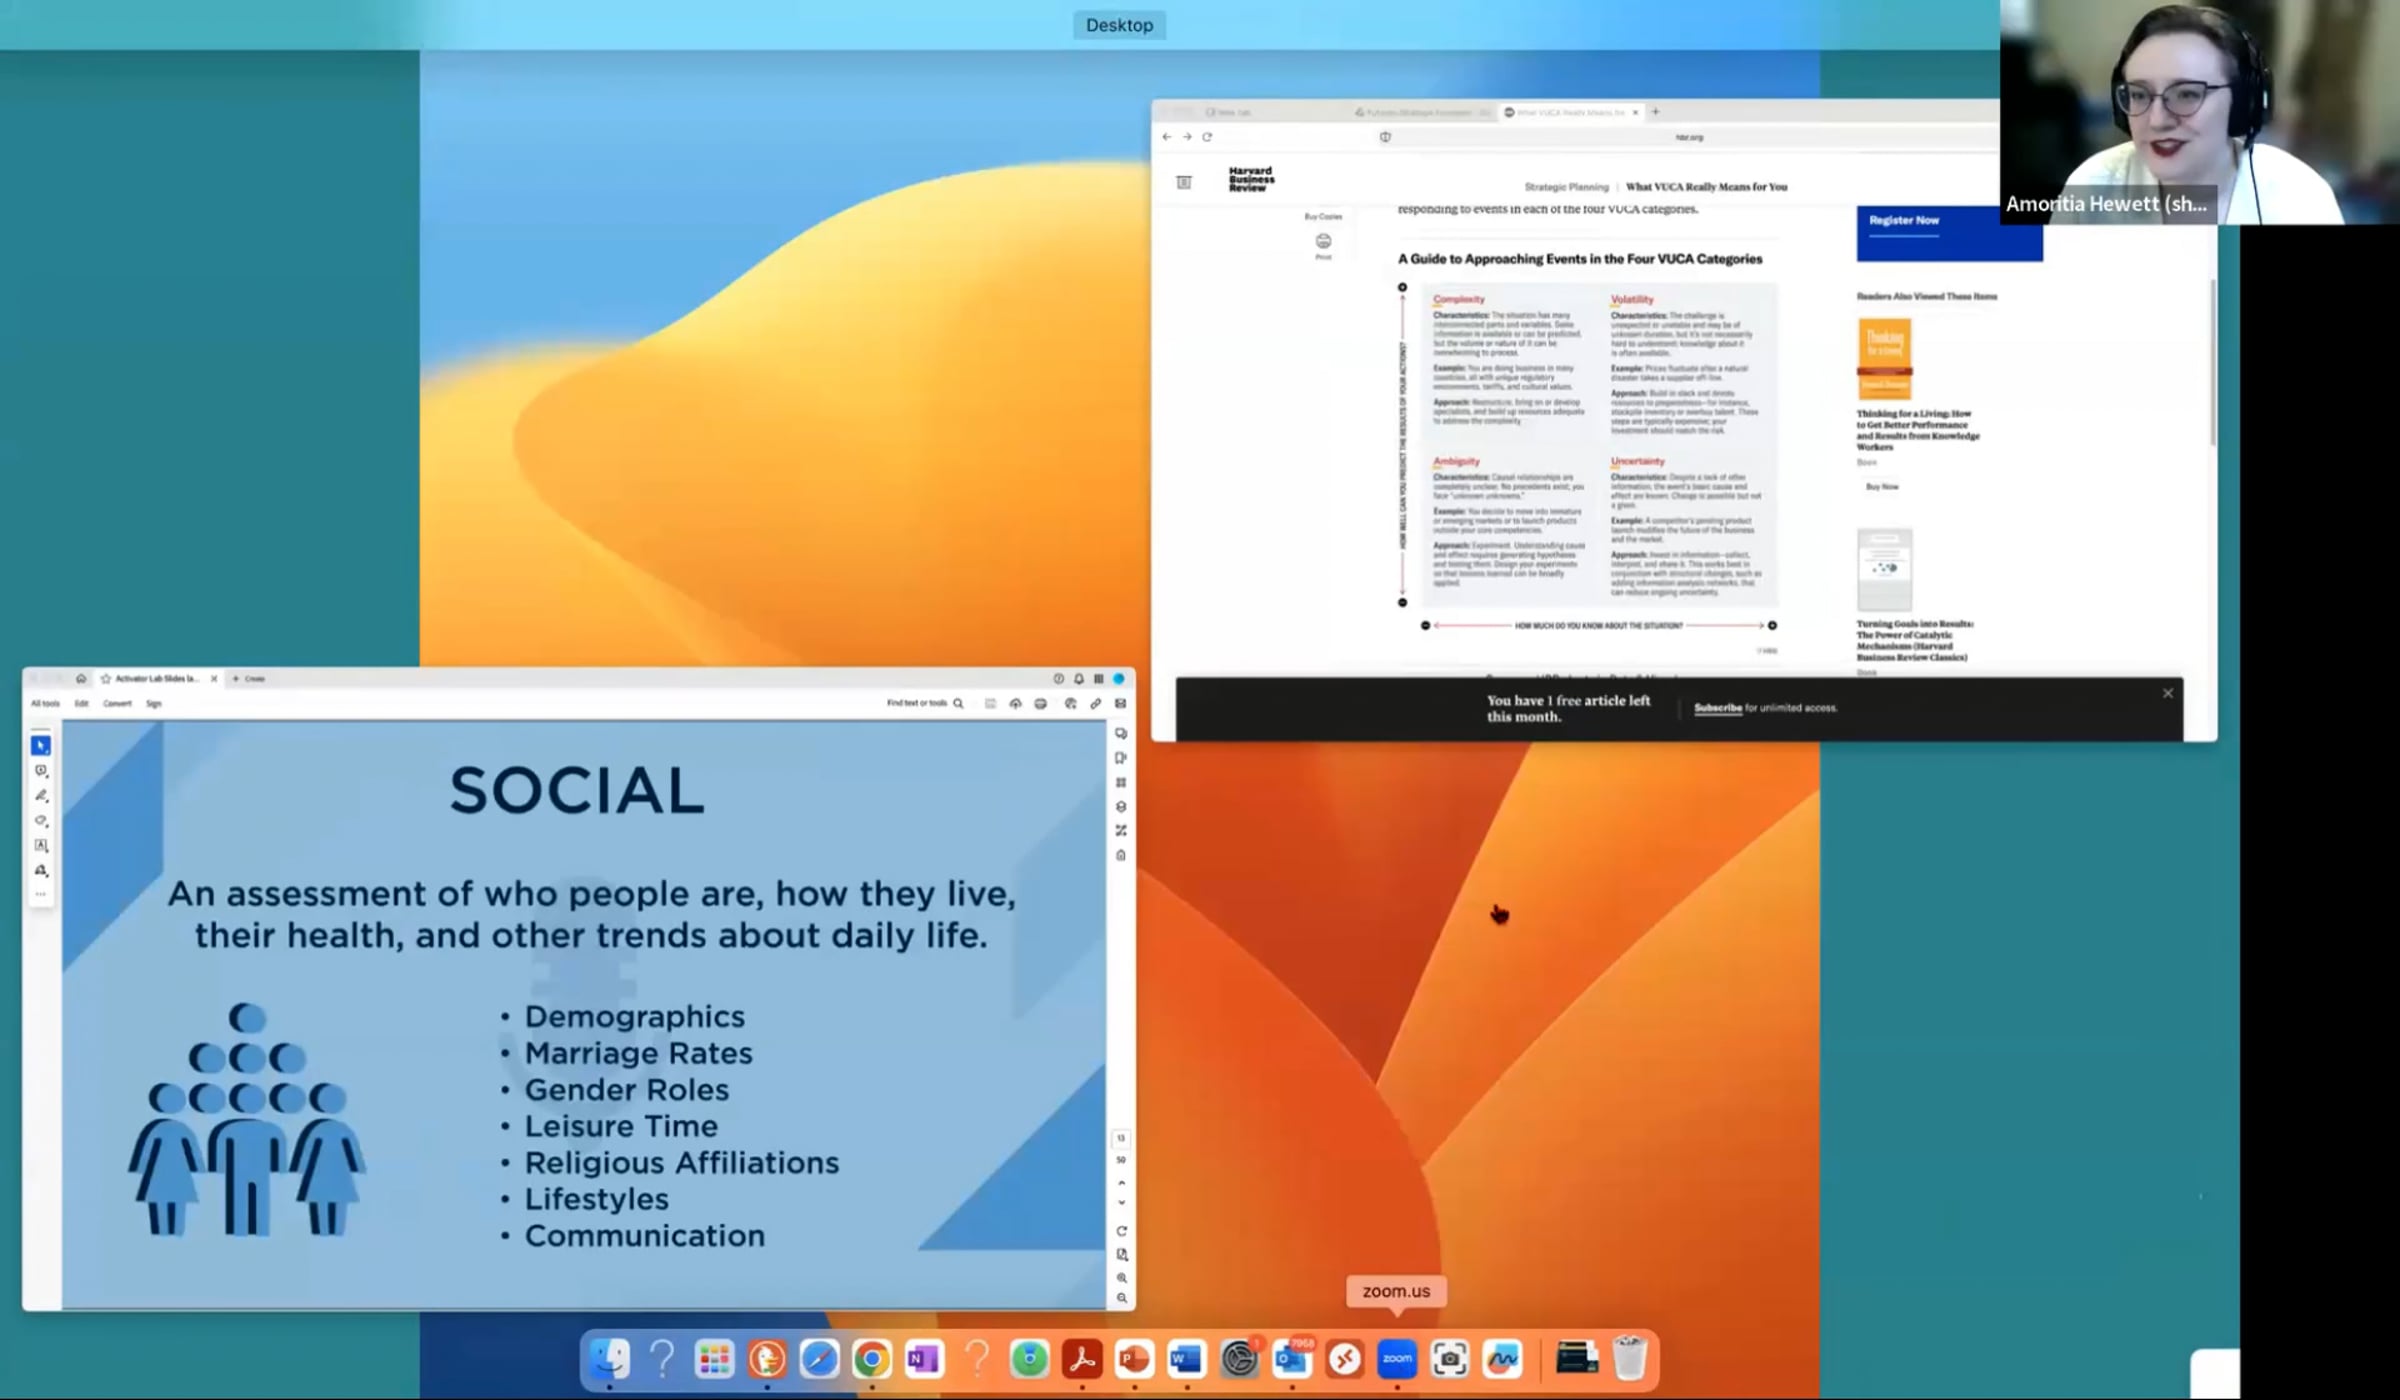Viewport: 2400px width, 1400px height.
Task: Launch Google Chrome from the Dock
Action: 872,1359
